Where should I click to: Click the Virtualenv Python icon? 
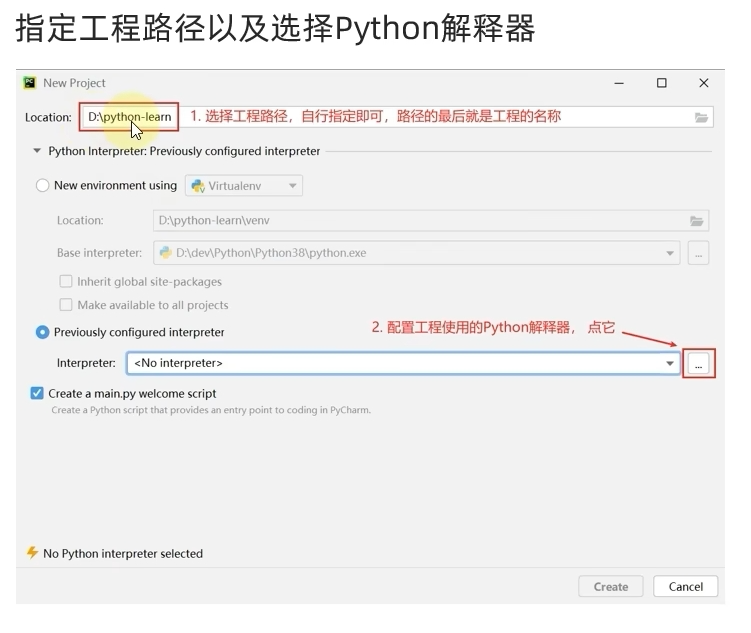tap(198, 186)
